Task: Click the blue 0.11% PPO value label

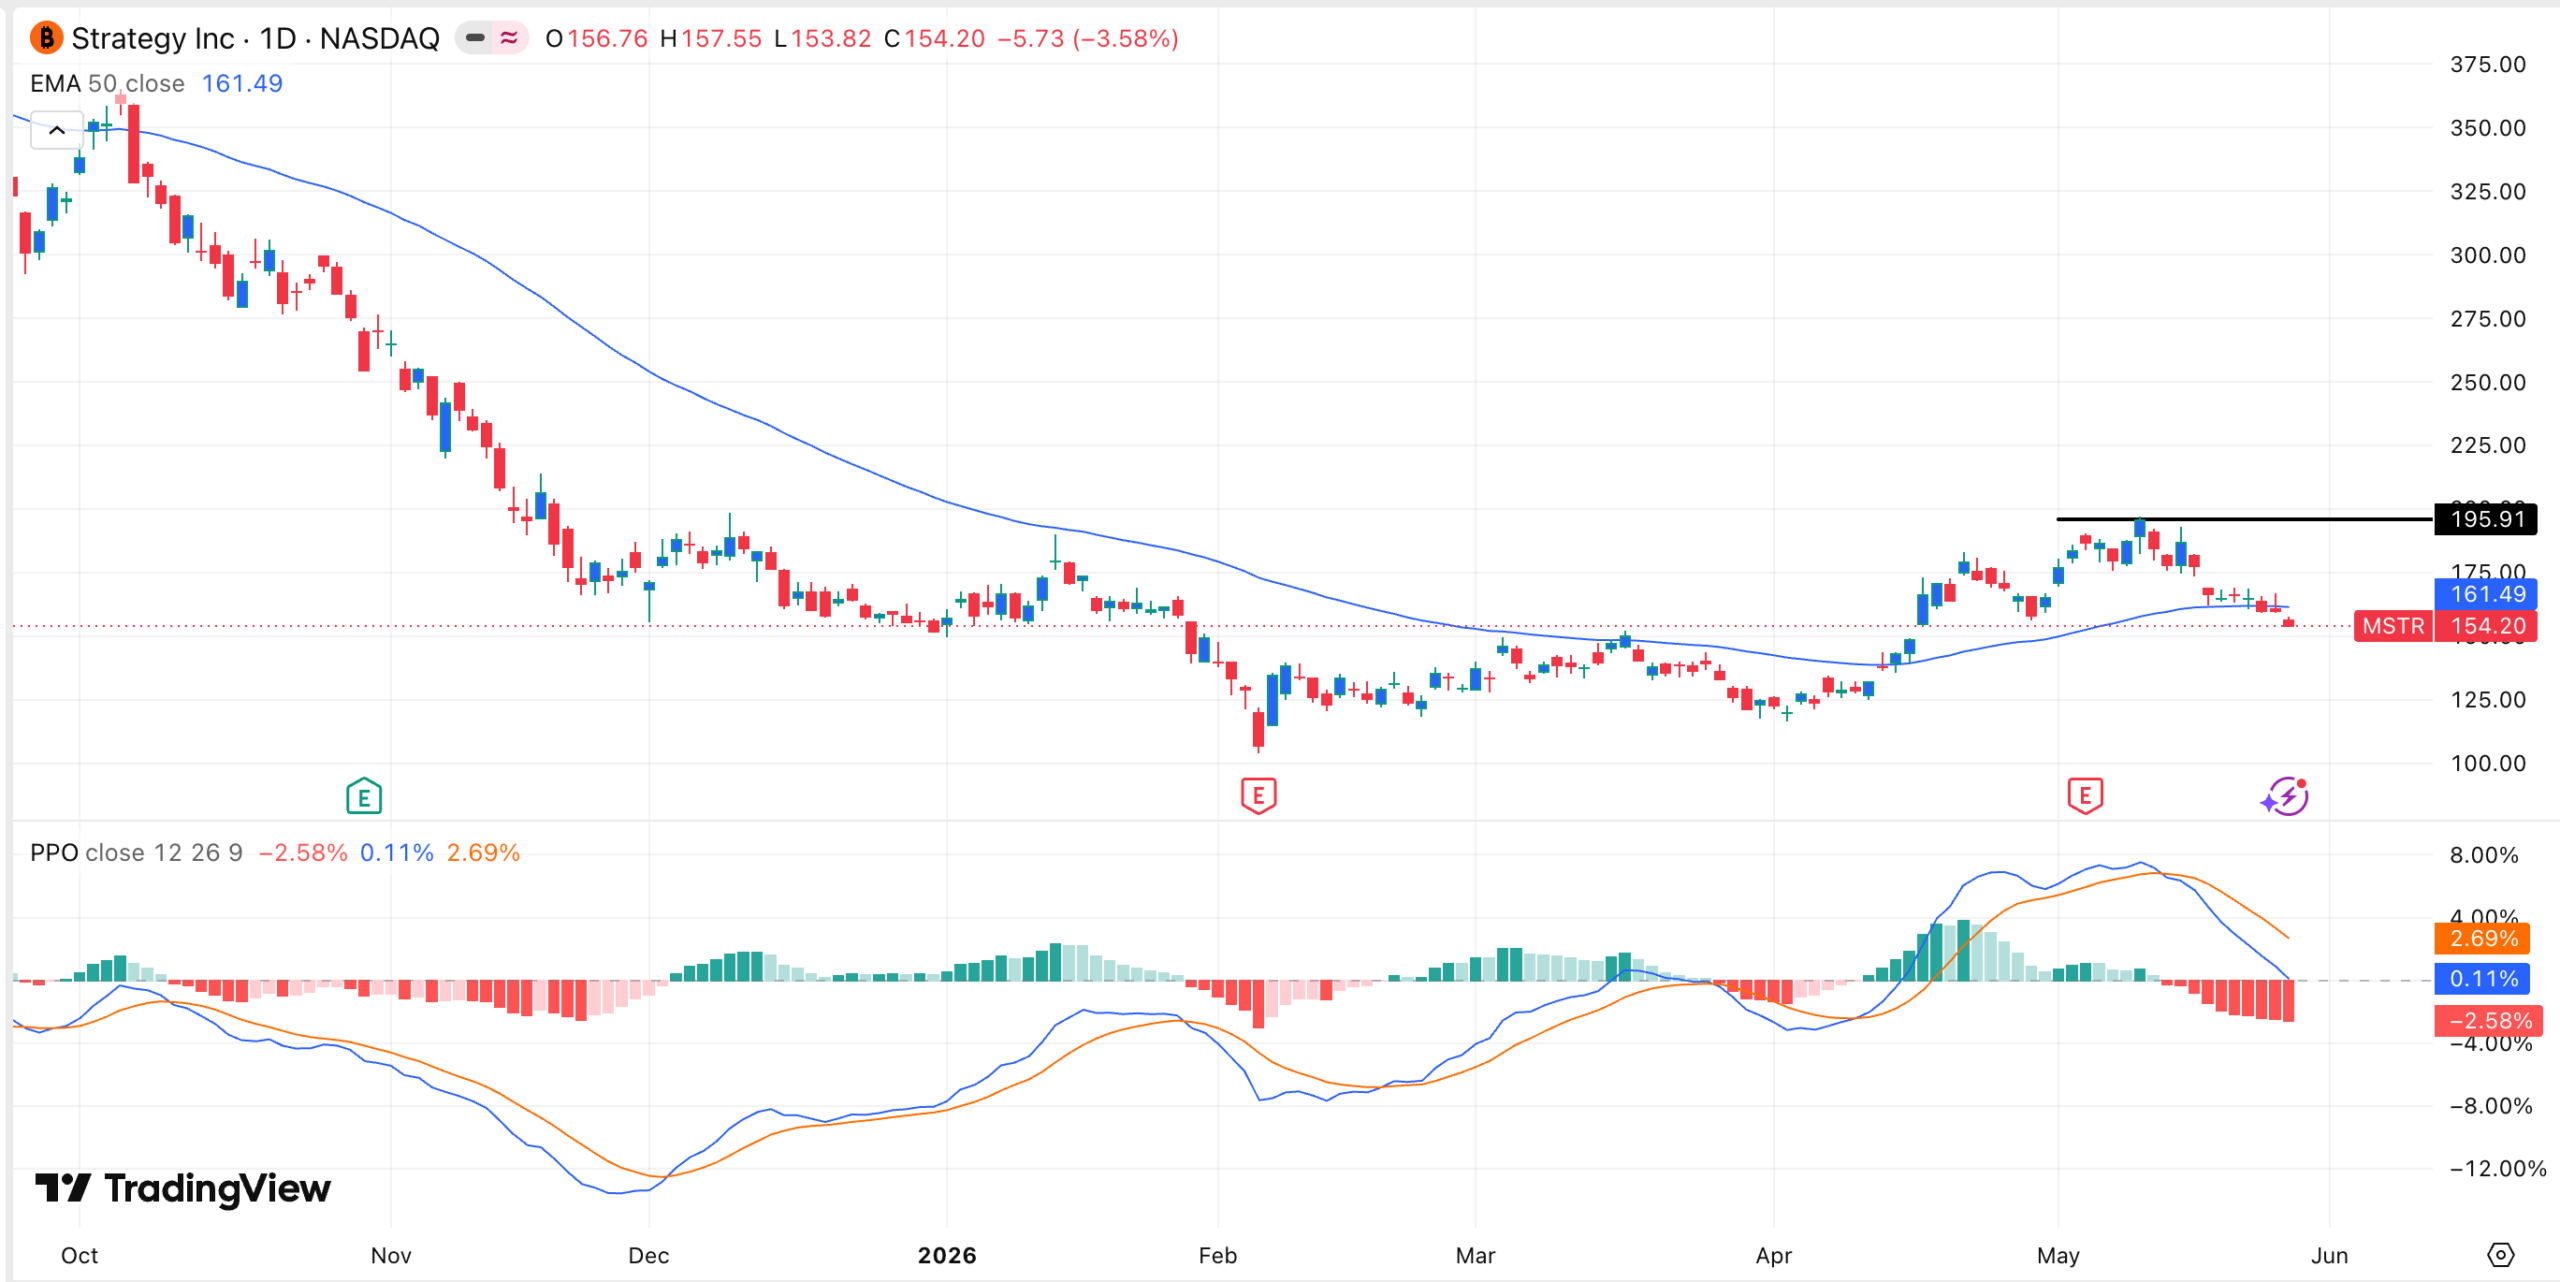Action: [2483, 978]
